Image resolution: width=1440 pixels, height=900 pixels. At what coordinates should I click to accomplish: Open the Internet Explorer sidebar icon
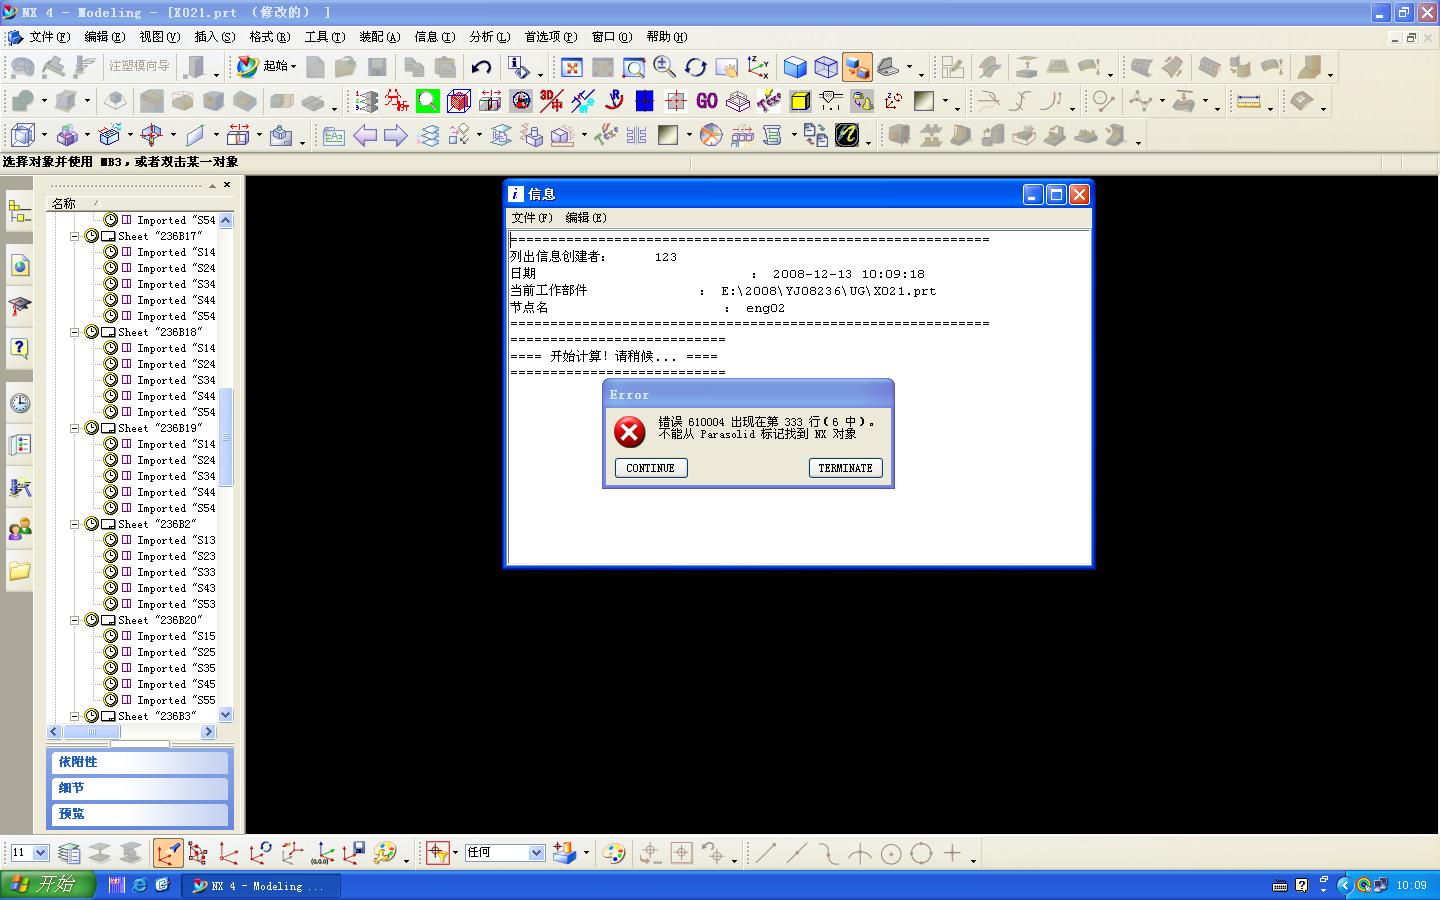(x=19, y=265)
